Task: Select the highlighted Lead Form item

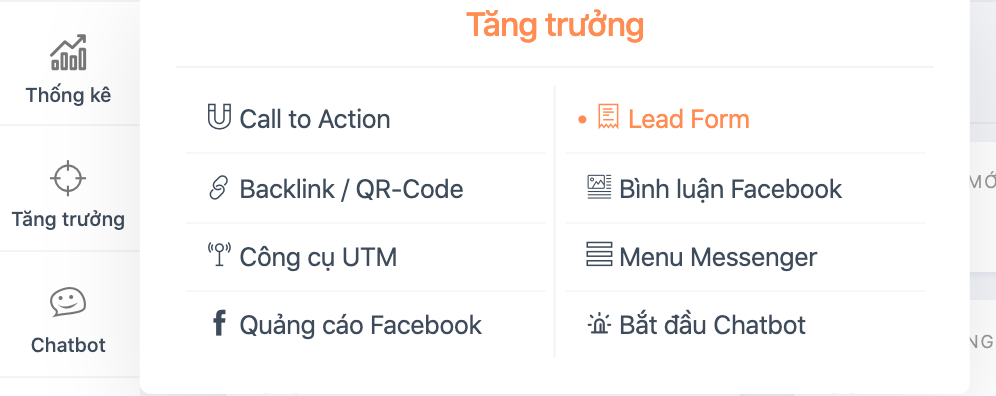Action: click(689, 119)
